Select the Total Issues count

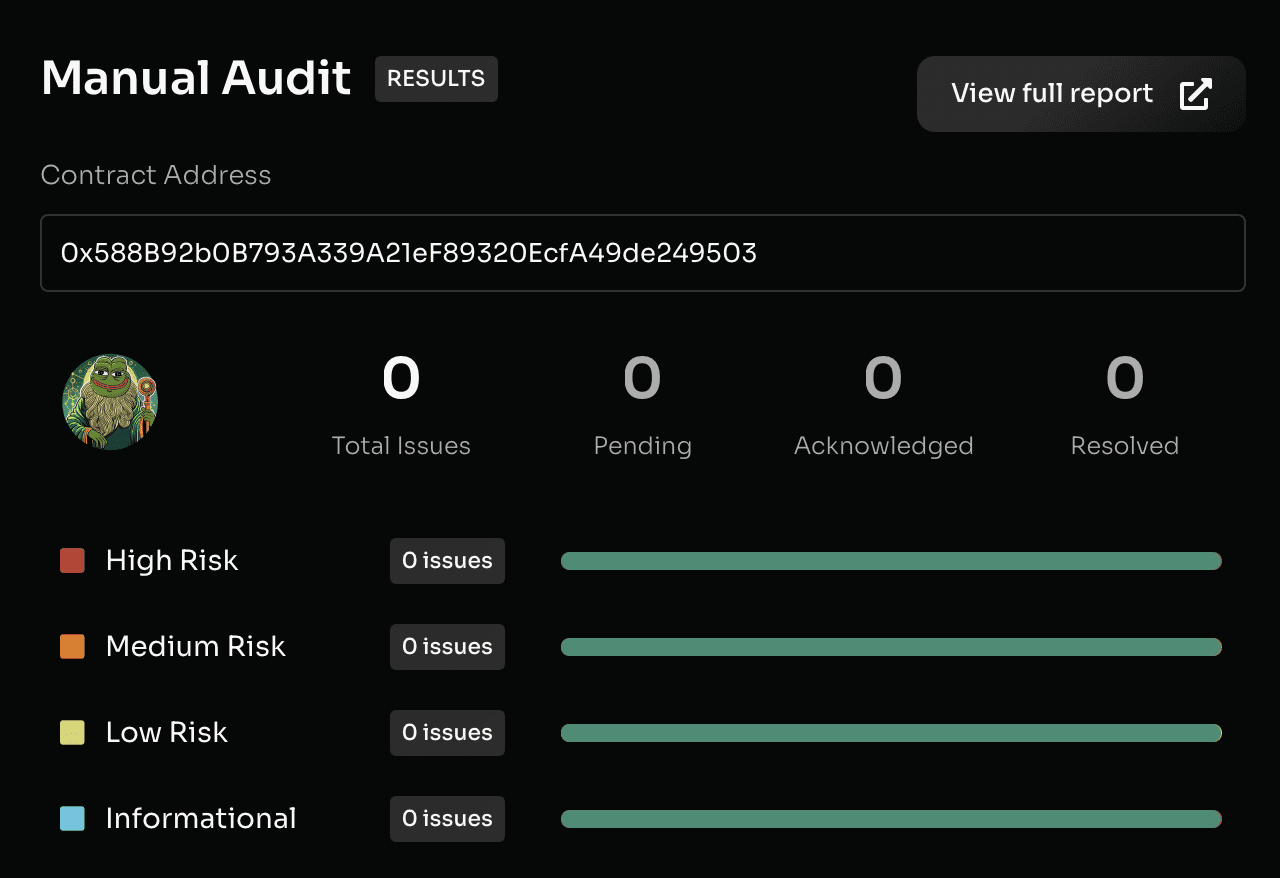click(x=401, y=380)
